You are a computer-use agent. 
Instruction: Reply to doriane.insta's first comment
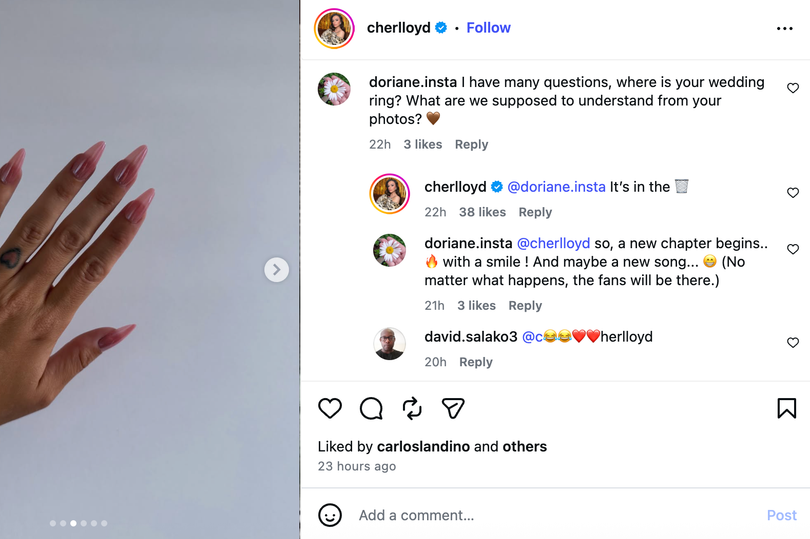(x=471, y=144)
